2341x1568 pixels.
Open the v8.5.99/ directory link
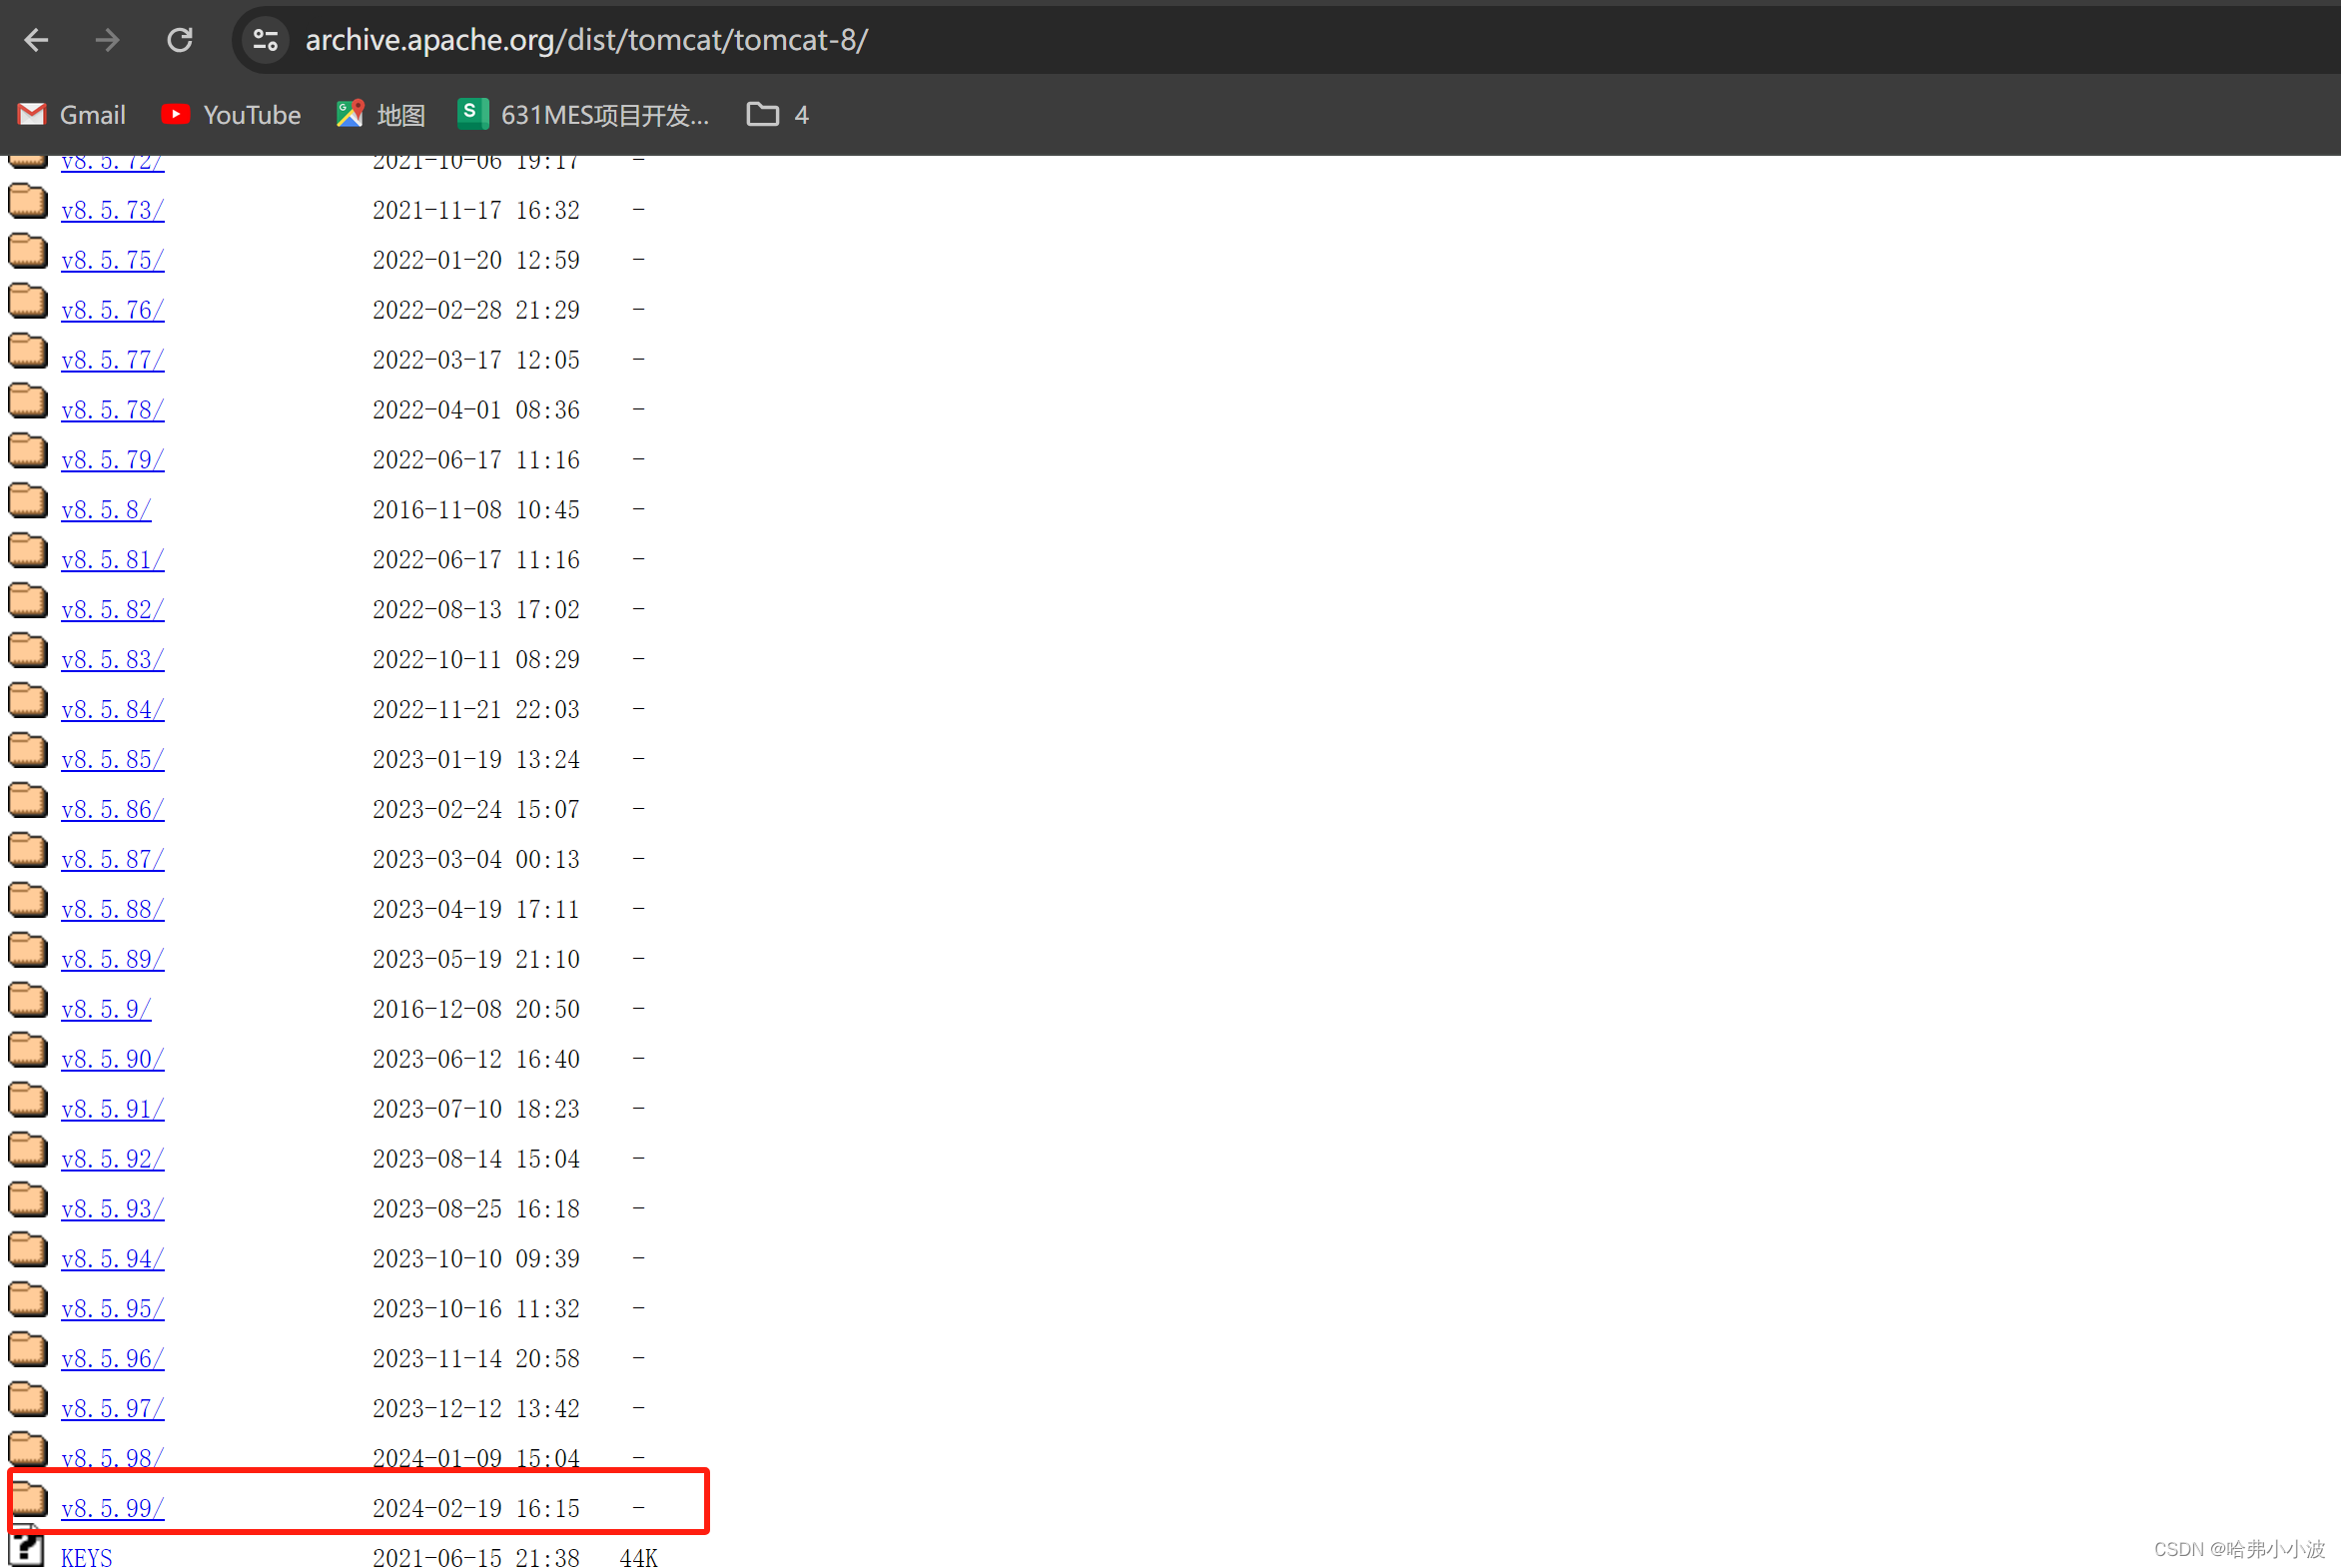click(112, 1508)
